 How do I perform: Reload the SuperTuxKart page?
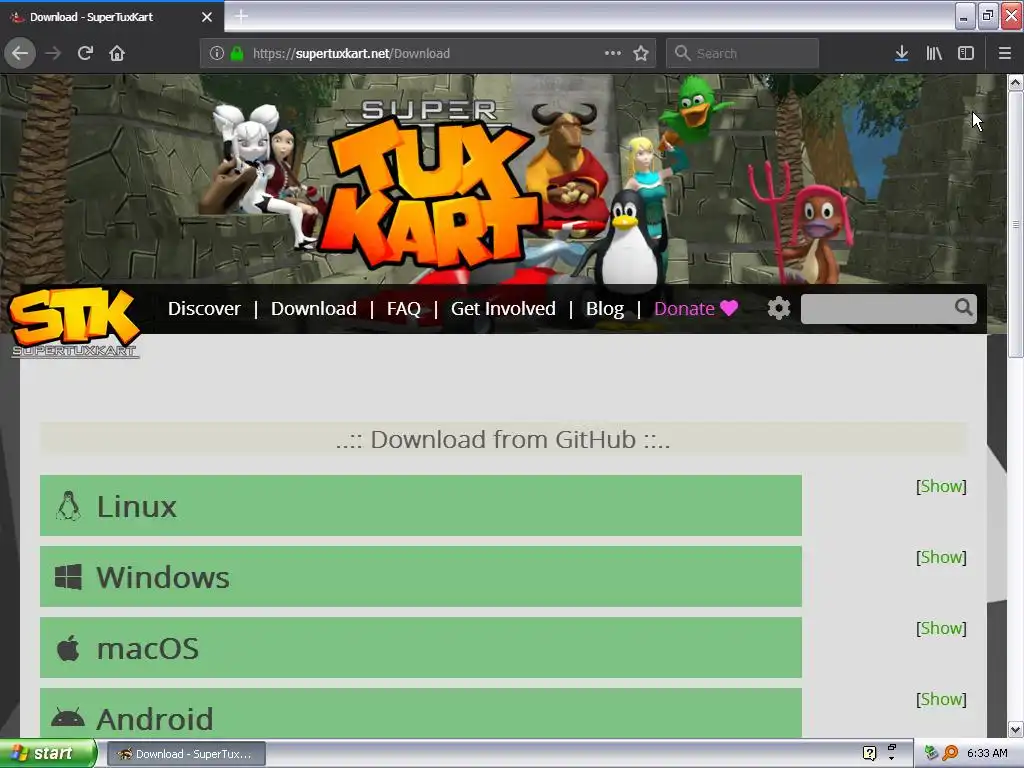pyautogui.click(x=85, y=53)
